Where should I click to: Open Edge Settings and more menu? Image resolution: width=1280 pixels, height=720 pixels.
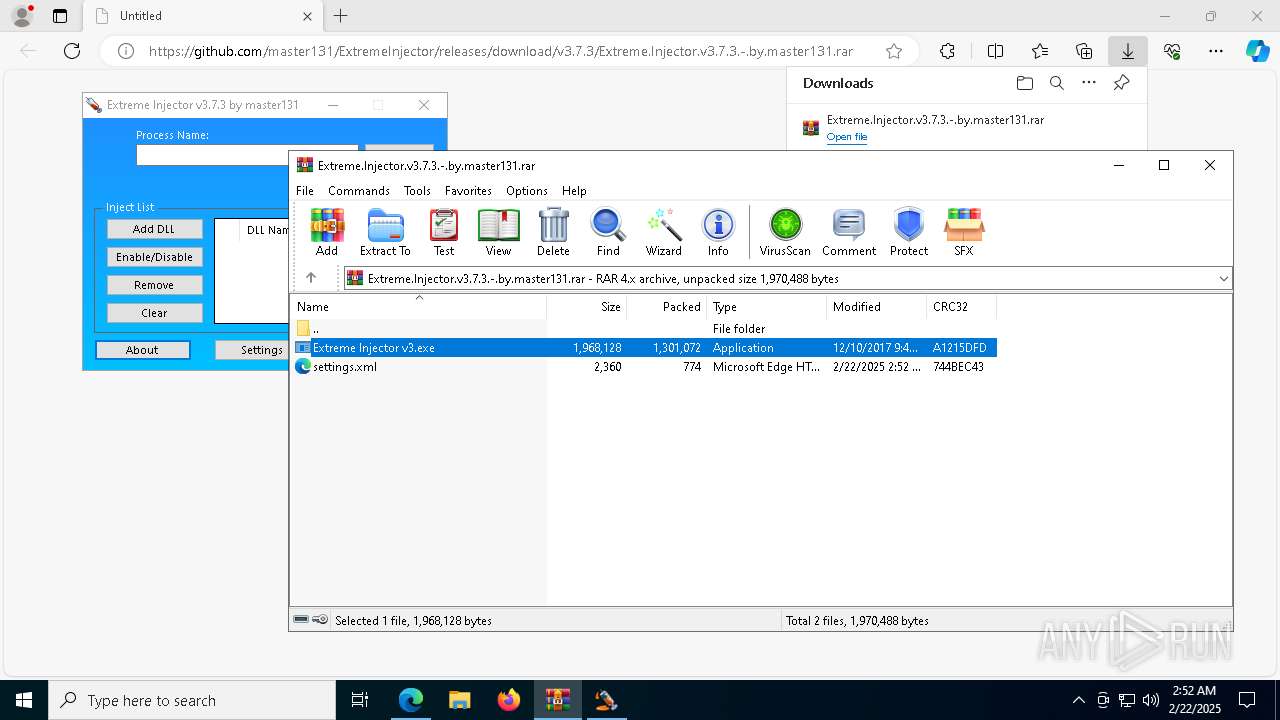point(1216,51)
